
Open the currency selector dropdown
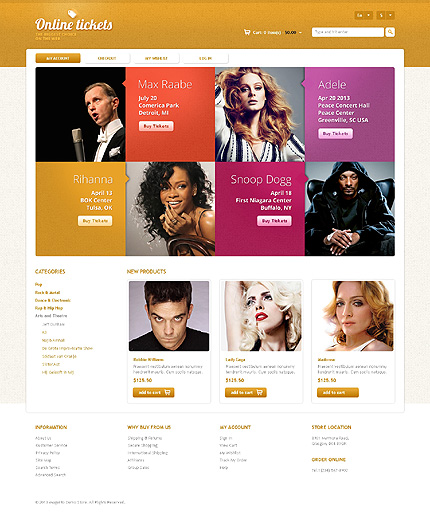point(386,15)
